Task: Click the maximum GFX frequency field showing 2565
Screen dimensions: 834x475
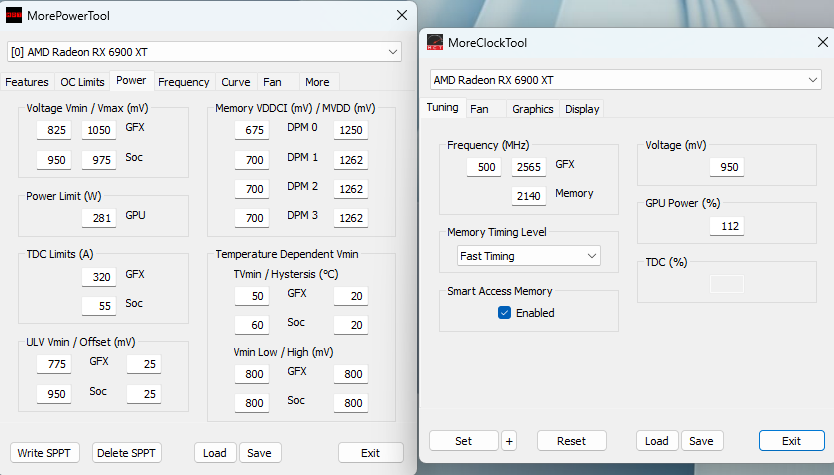Action: tap(529, 167)
